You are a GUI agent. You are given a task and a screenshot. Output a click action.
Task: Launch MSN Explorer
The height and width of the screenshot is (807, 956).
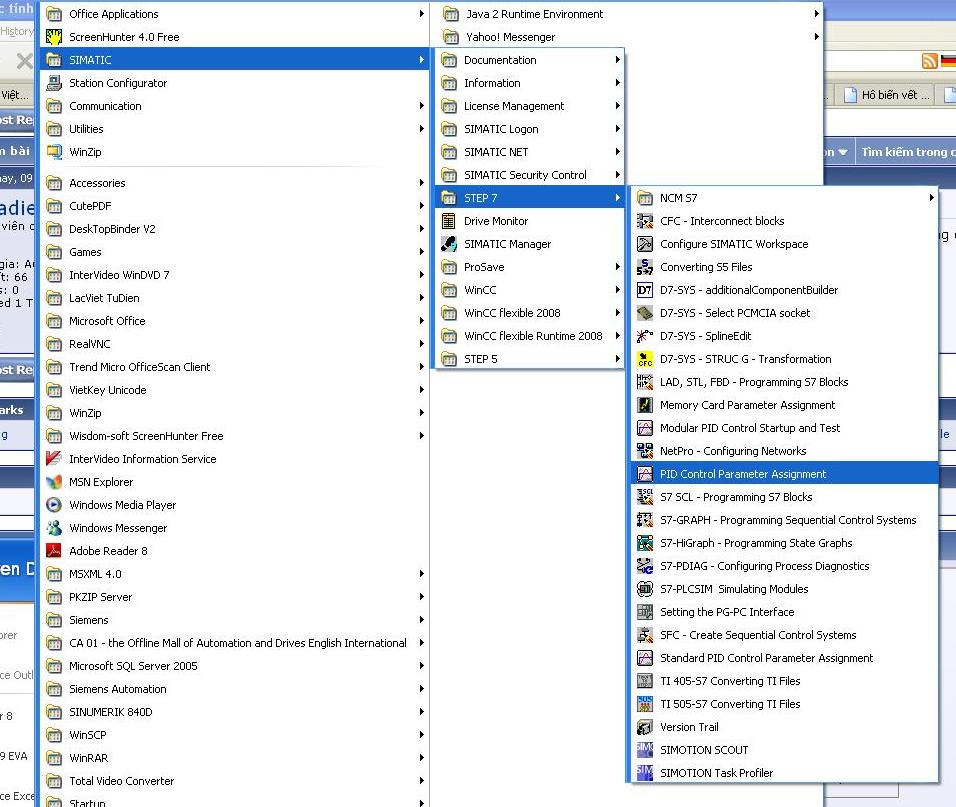[235, 482]
